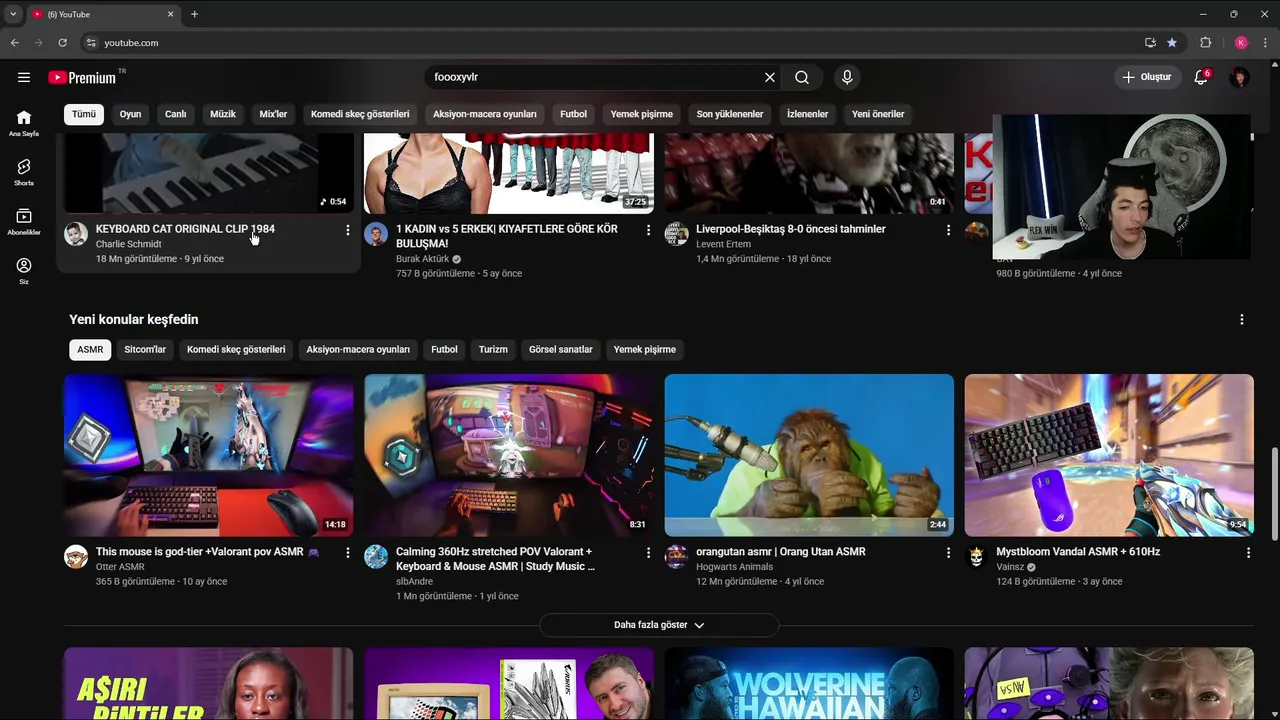Play the Wolverine Hawaiian thumbnail
This screenshot has width=1280, height=720.
809,684
